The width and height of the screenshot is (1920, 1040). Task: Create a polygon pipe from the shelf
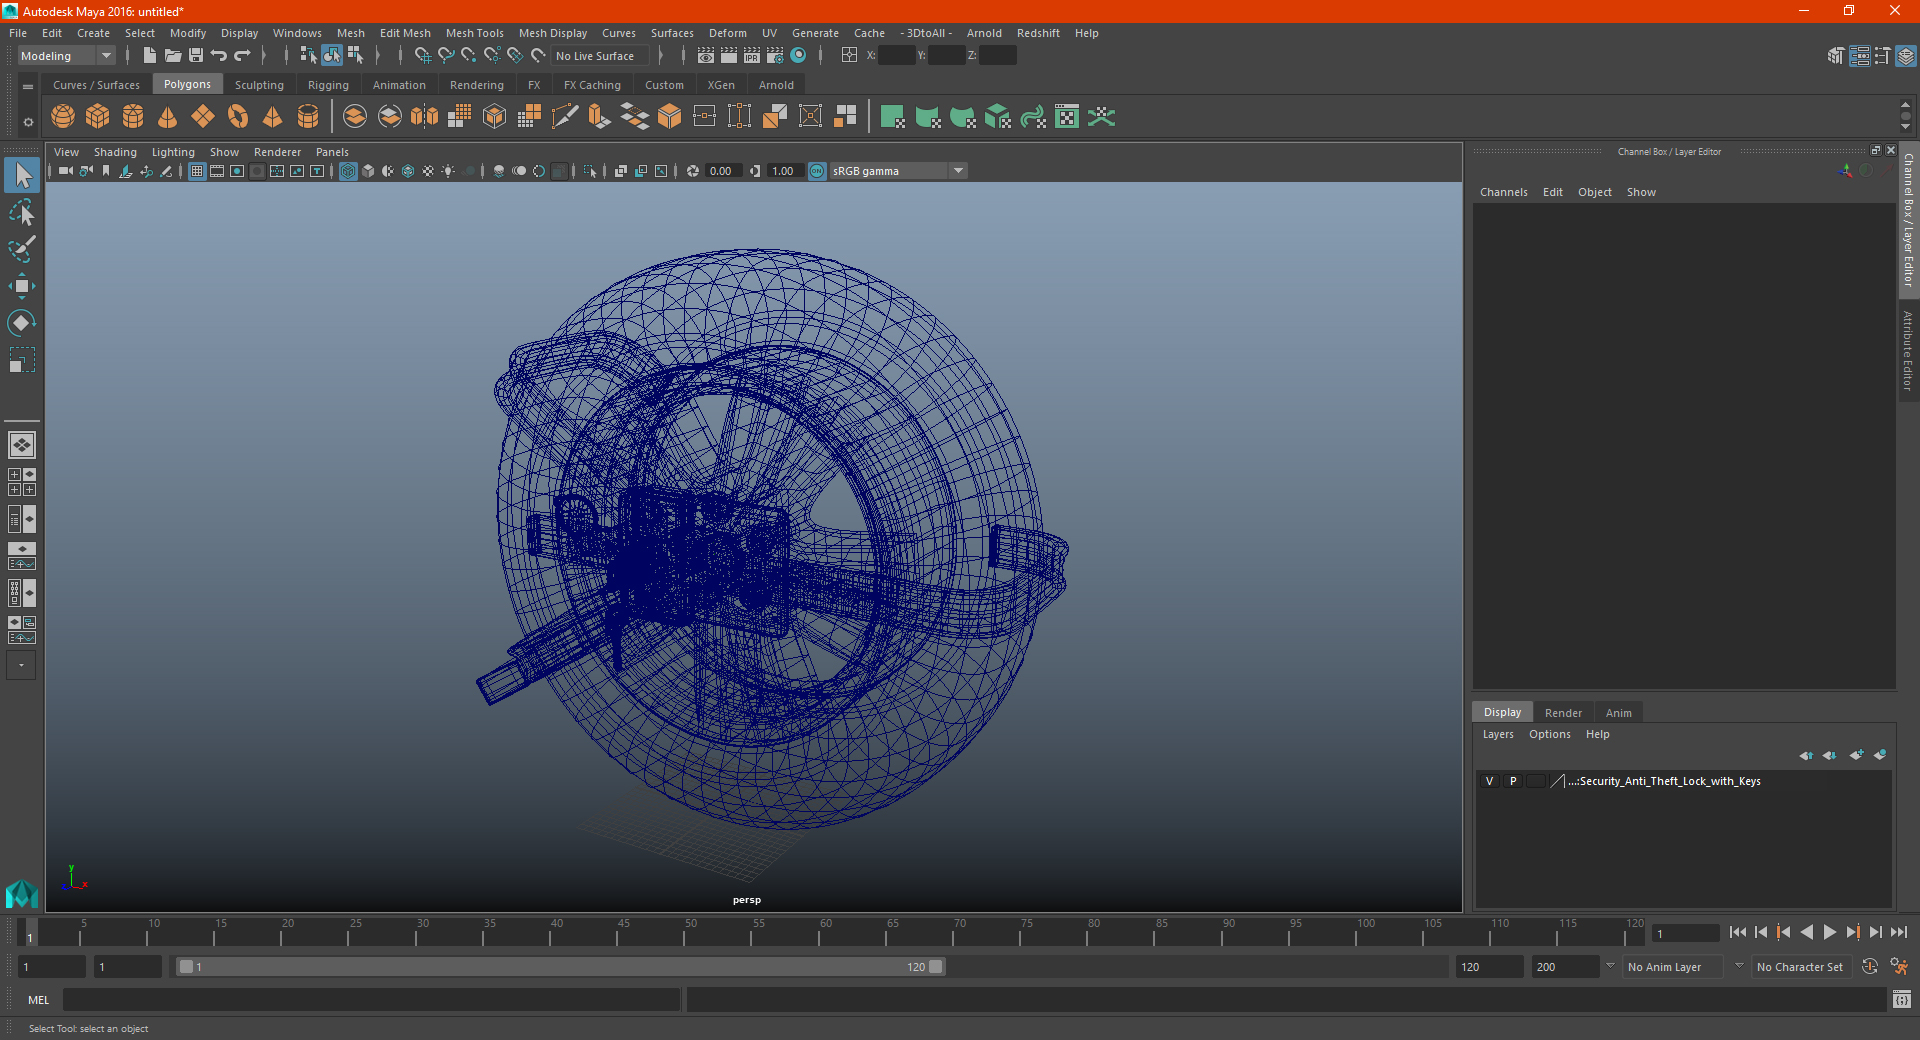(x=308, y=117)
